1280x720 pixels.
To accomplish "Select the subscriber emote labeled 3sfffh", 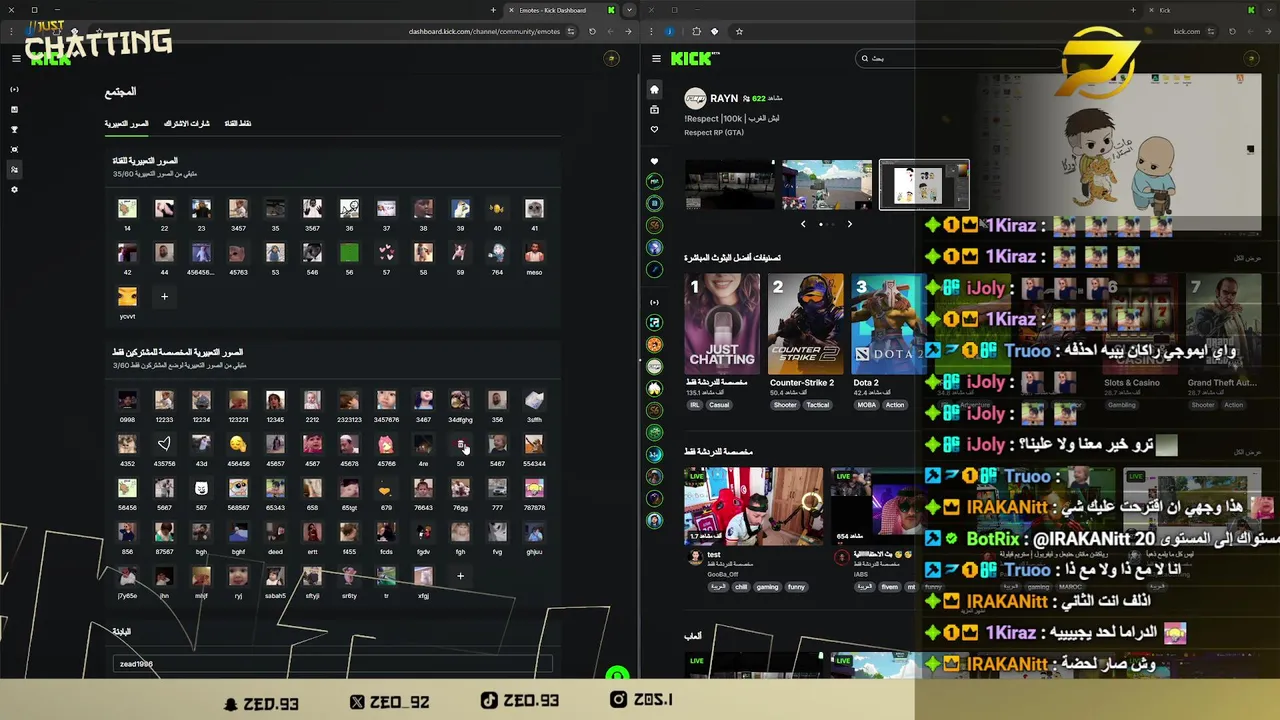I will (534, 400).
